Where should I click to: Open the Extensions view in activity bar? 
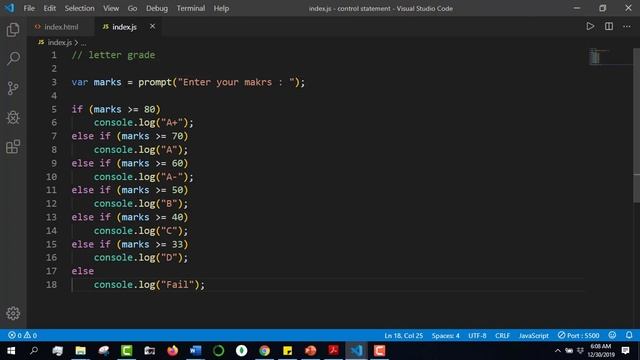point(13,147)
